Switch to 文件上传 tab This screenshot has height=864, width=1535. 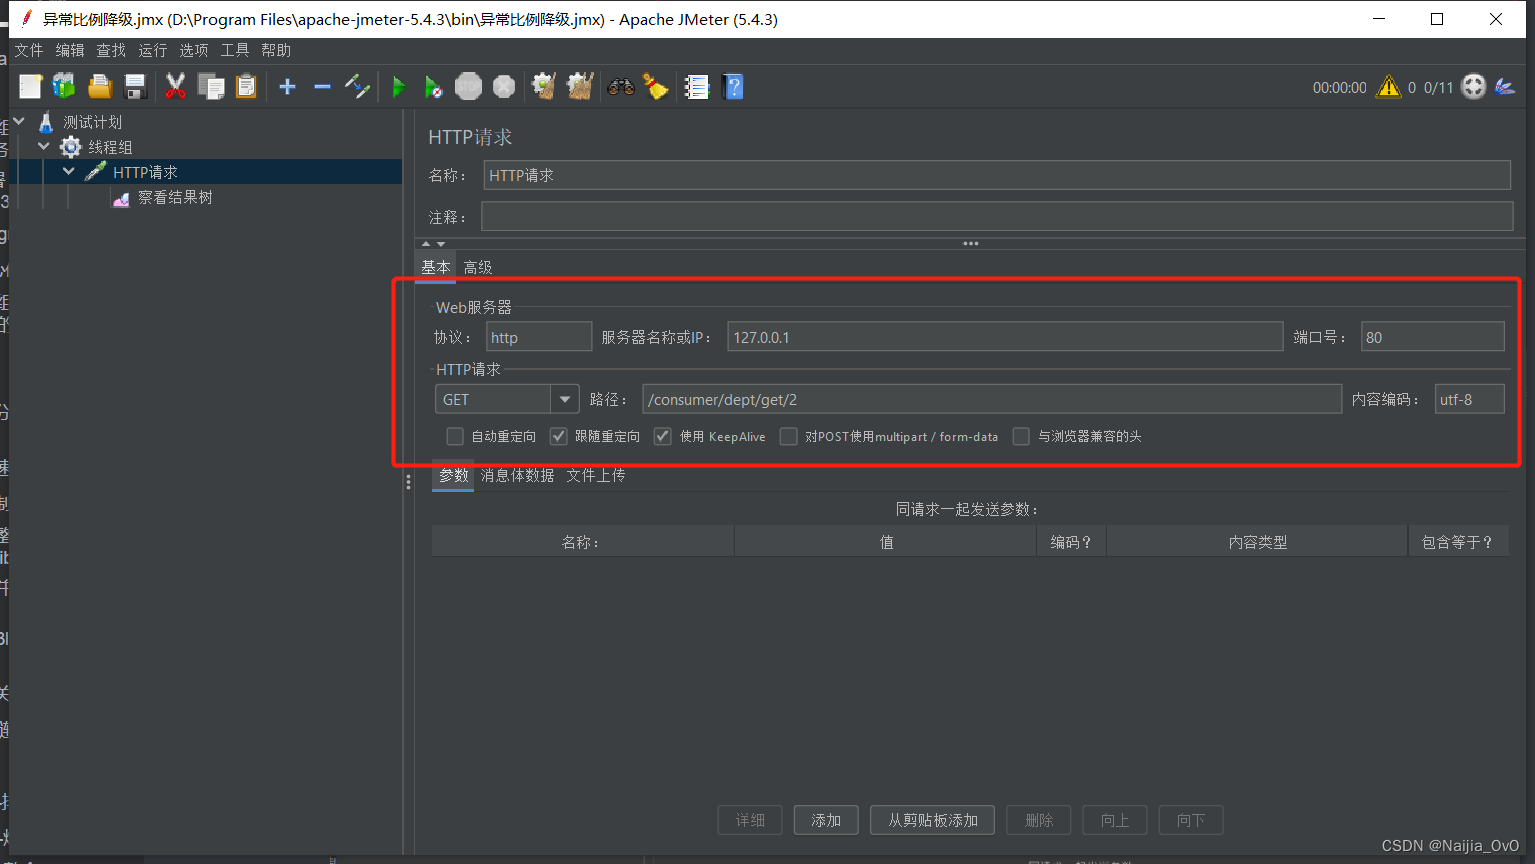click(596, 475)
